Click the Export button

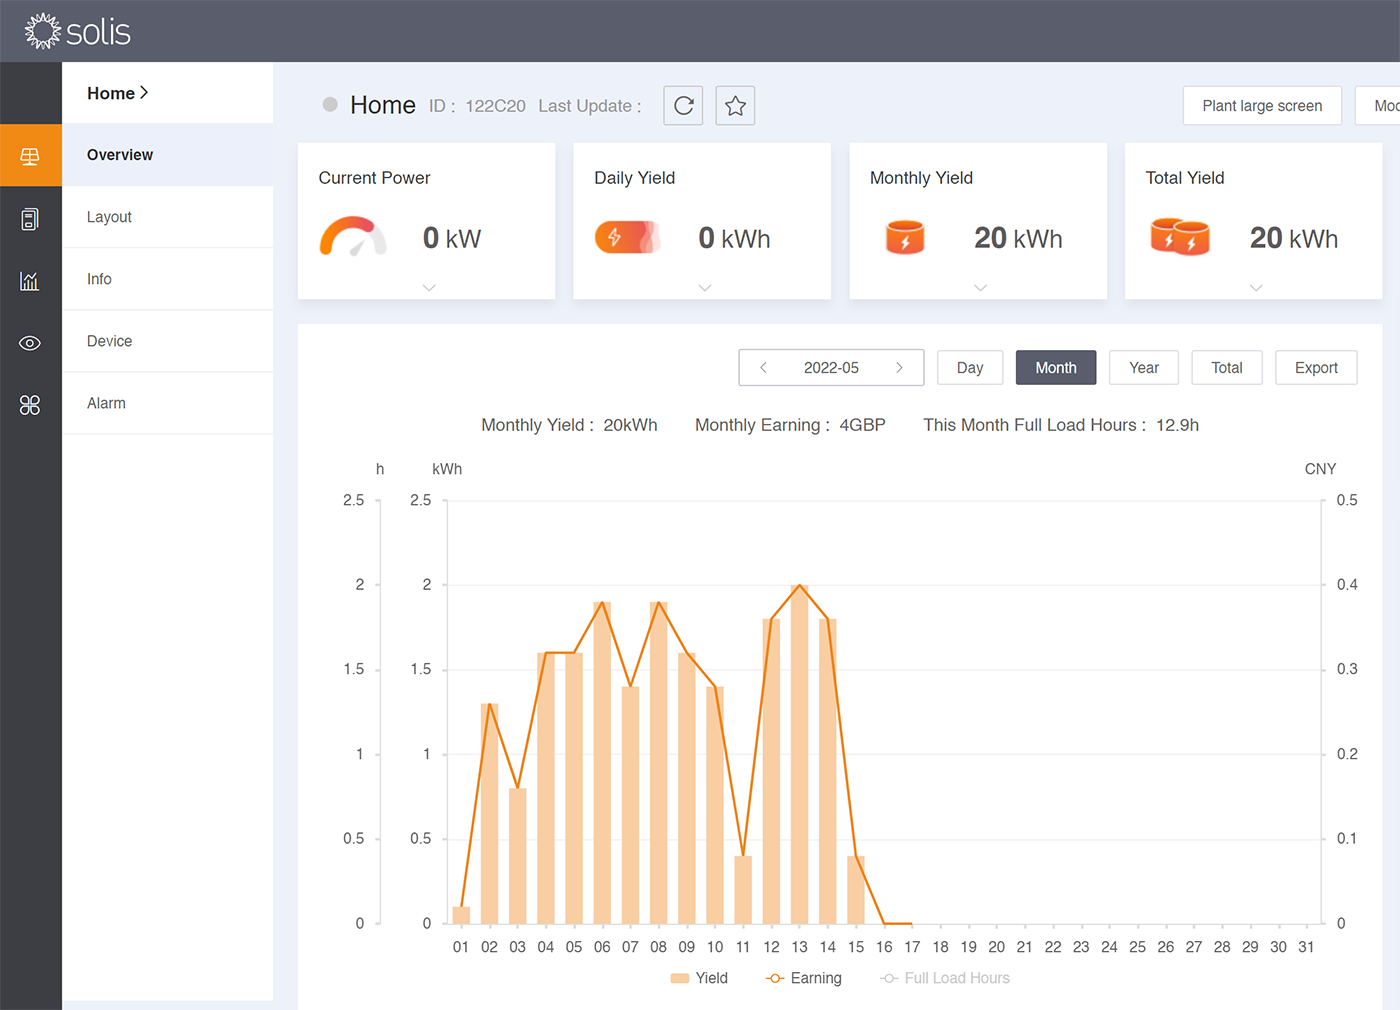pos(1315,368)
